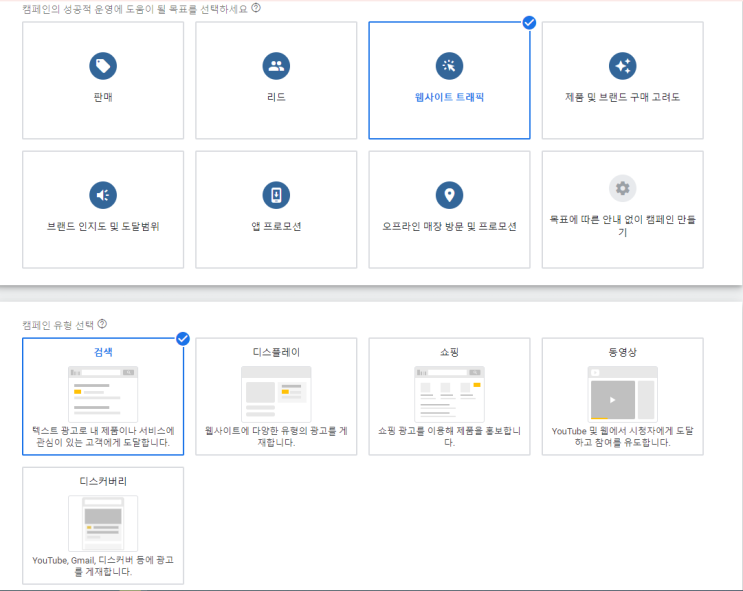This screenshot has width=743, height=591.
Task: Uncheck the blue checkmark on 웹사이트 트래픽 card
Action: coord(529,22)
